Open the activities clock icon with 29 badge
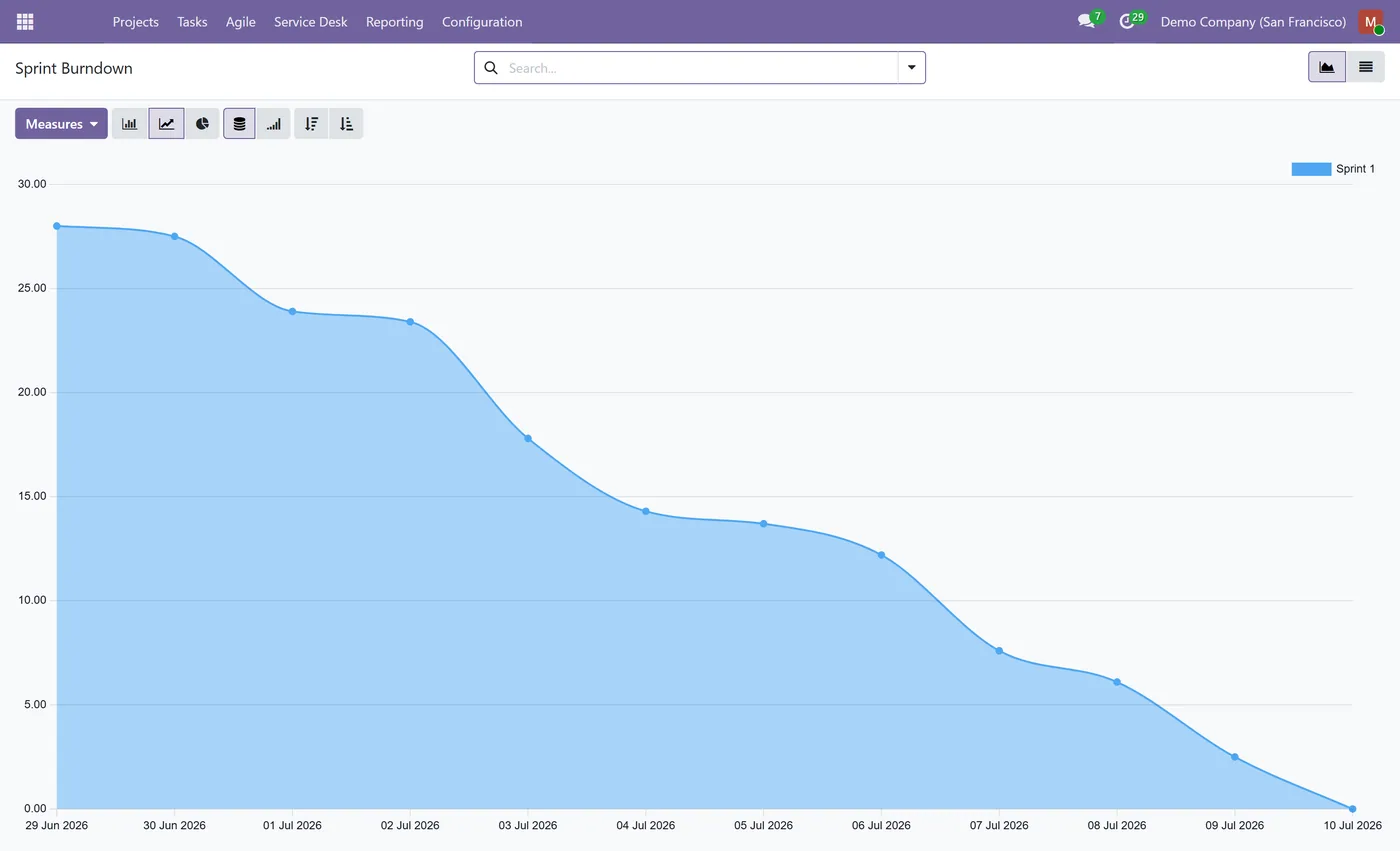Viewport: 1400px width, 851px height. point(1130,21)
